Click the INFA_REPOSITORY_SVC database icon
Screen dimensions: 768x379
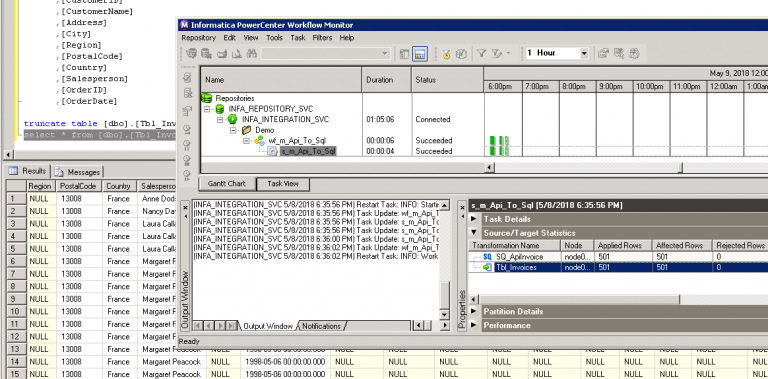[x=220, y=109]
